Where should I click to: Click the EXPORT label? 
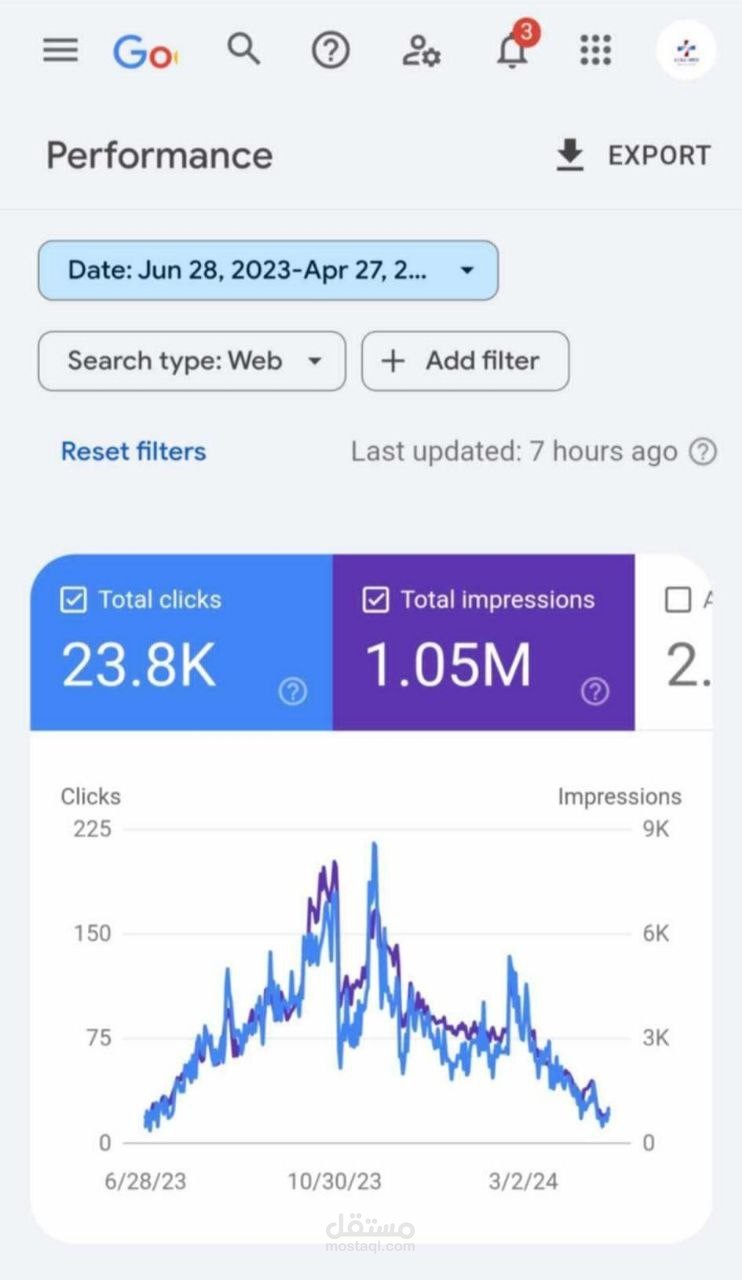659,156
